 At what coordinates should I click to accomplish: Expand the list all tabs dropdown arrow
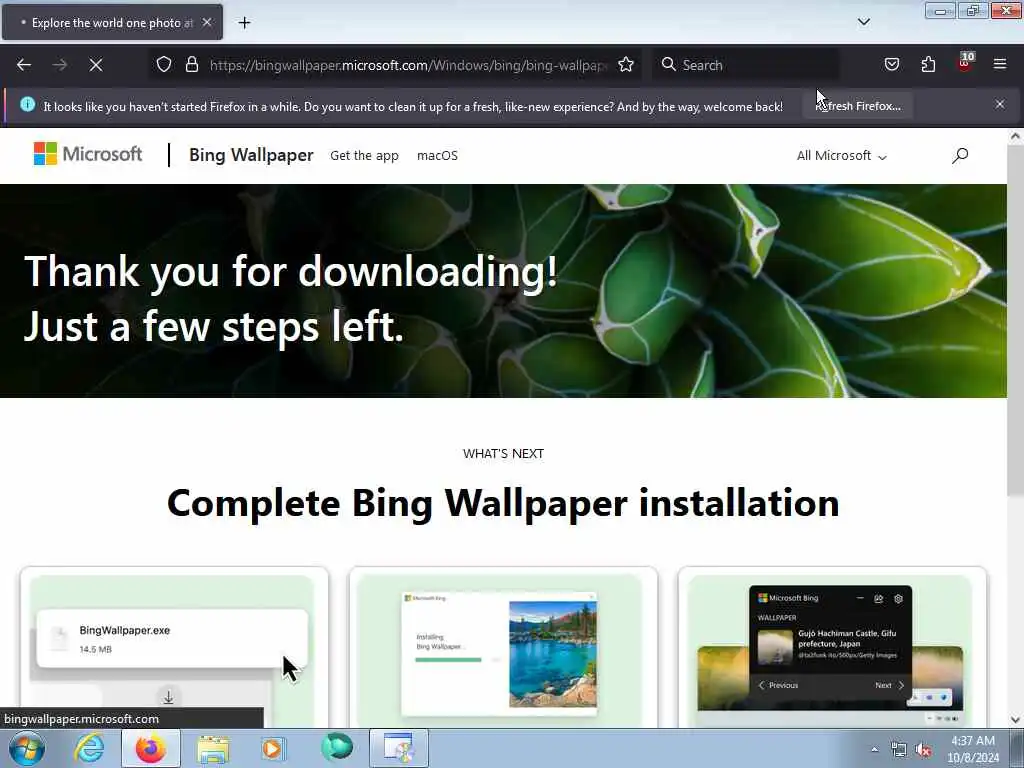point(863,22)
